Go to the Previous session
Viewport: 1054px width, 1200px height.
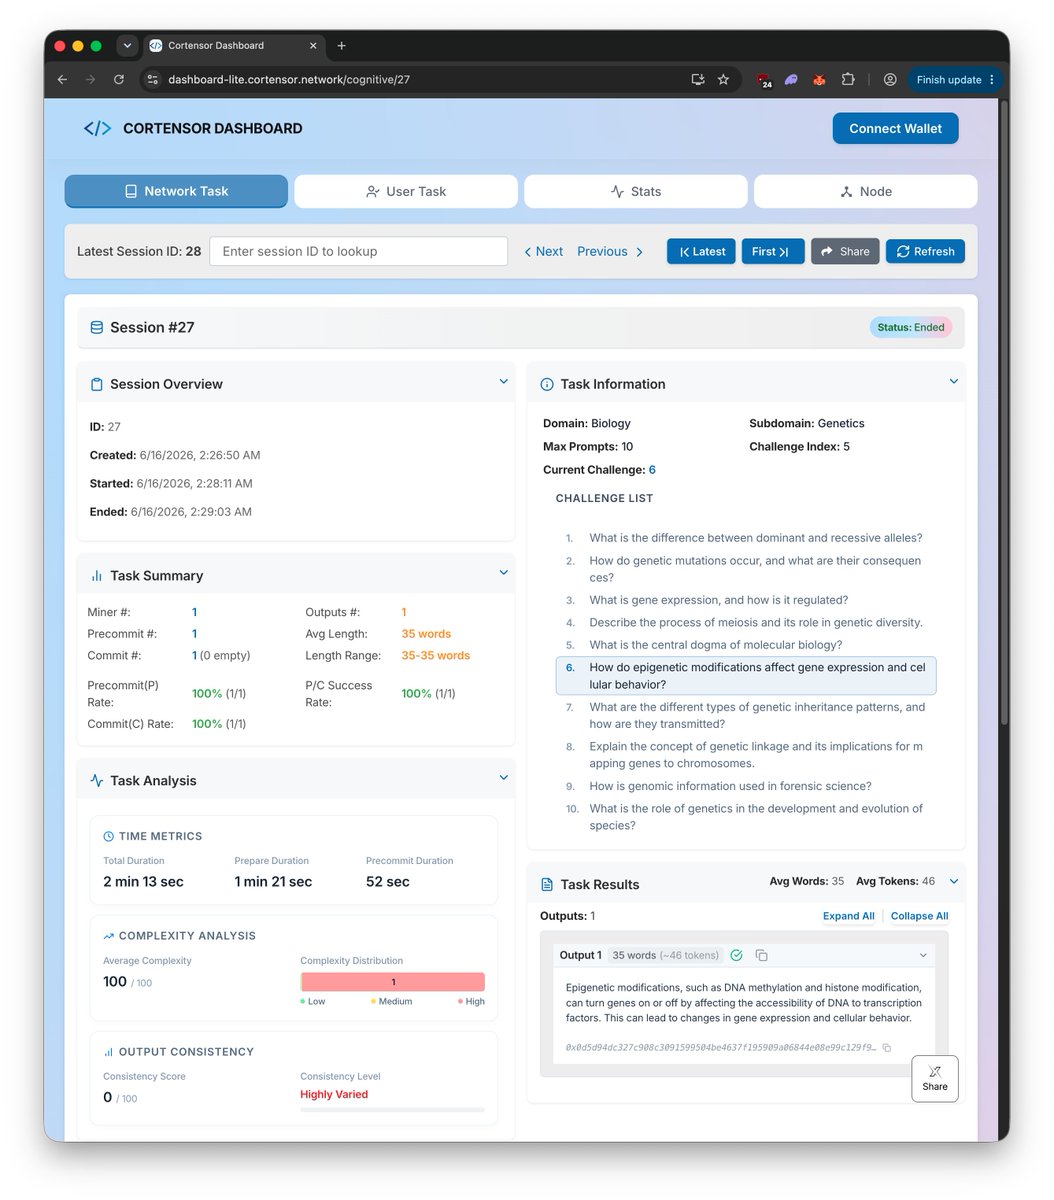coord(610,252)
